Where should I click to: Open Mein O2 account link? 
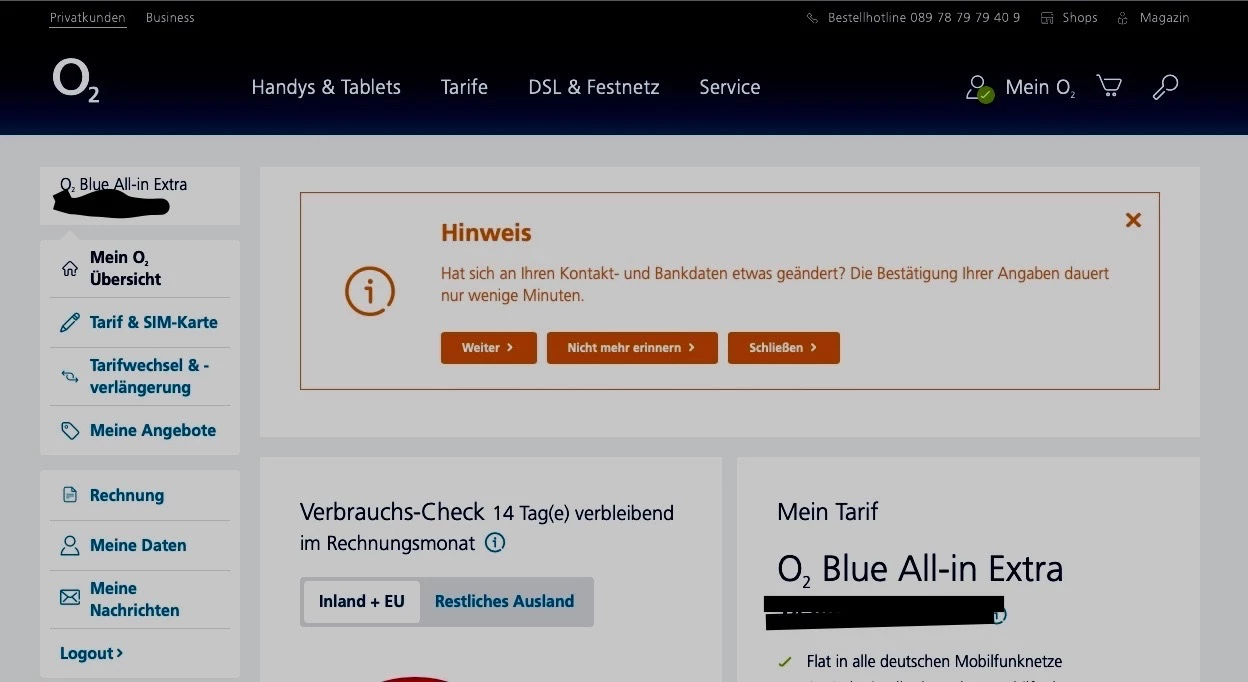[x=1041, y=88]
